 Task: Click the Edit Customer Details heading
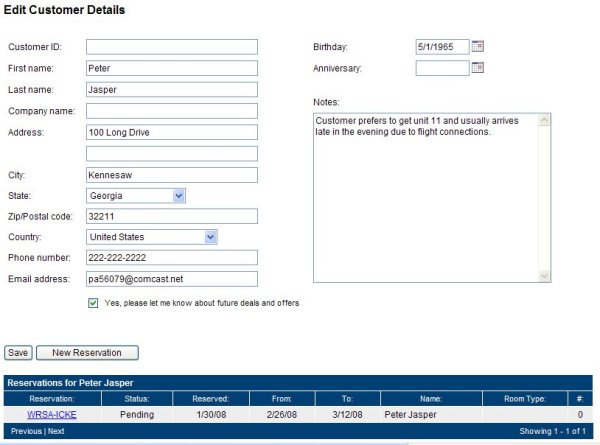tap(64, 10)
